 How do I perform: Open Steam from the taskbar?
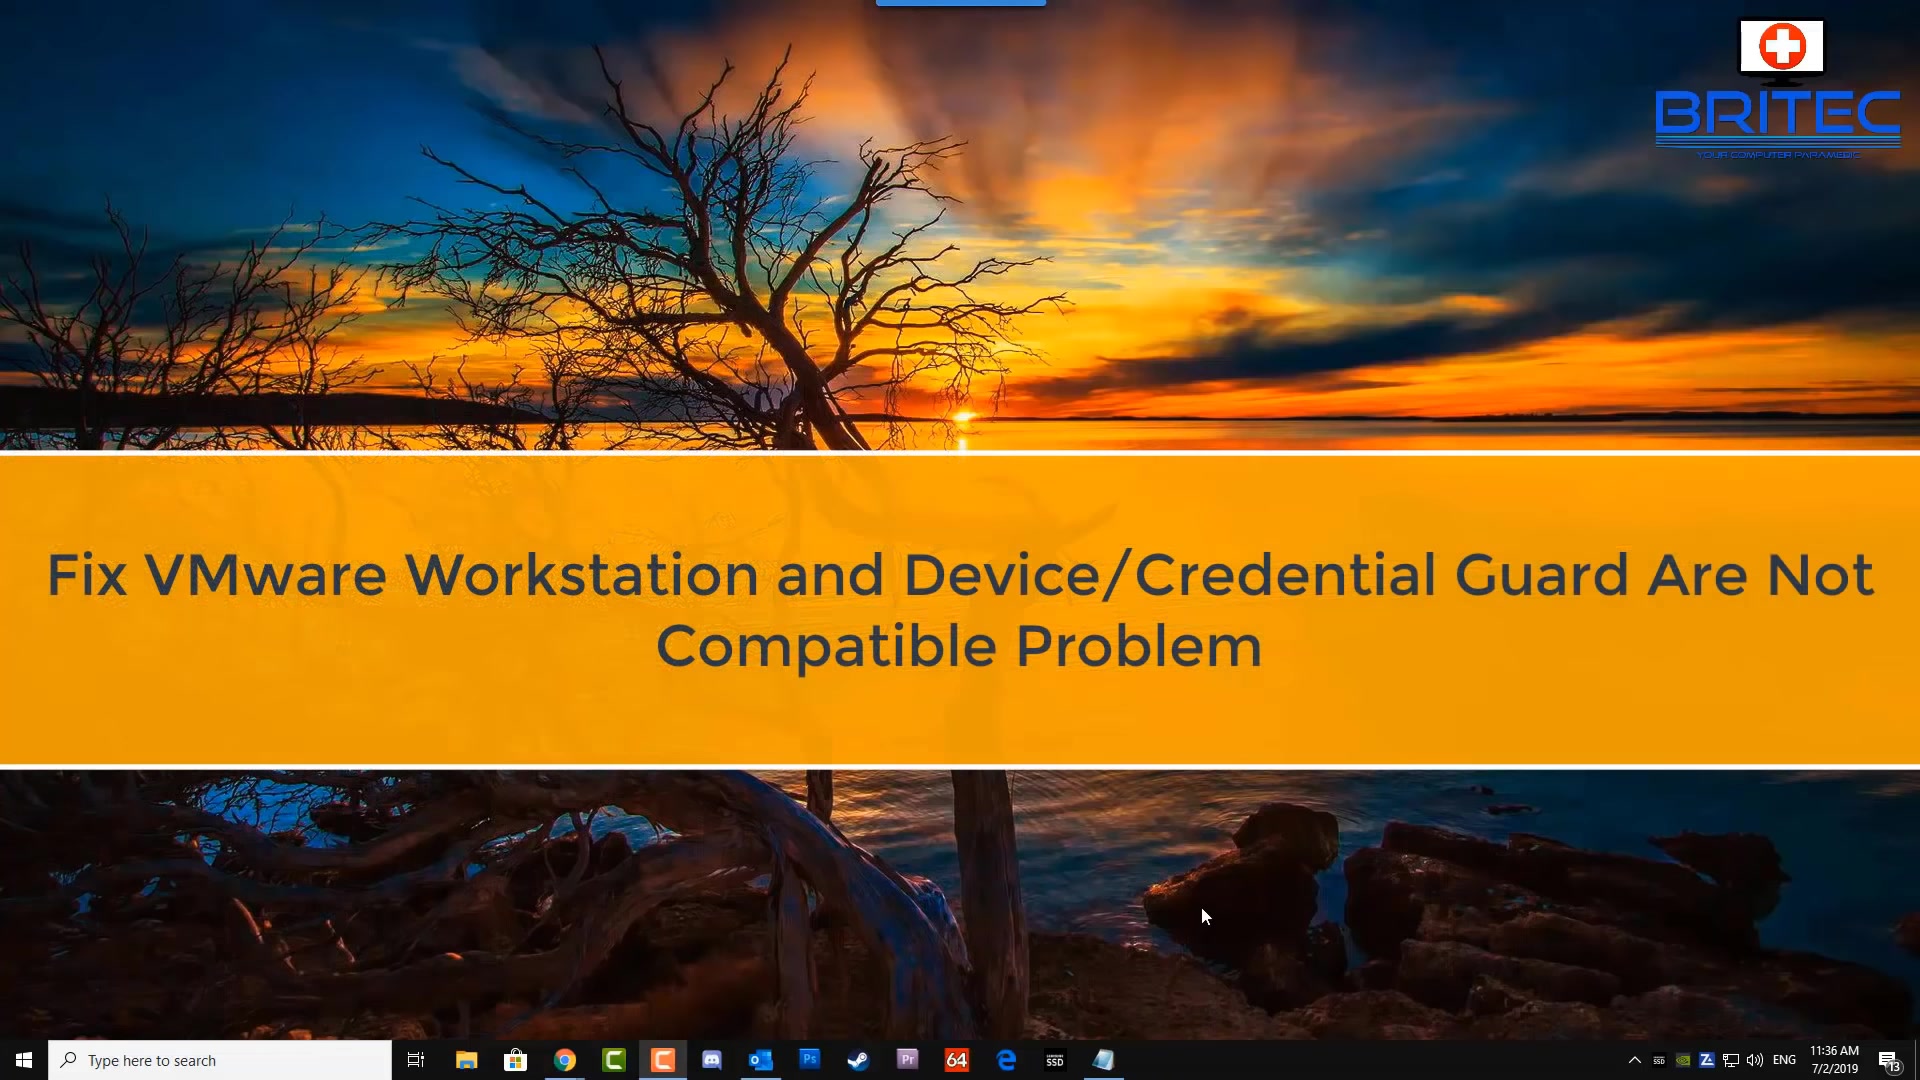[x=859, y=1060]
